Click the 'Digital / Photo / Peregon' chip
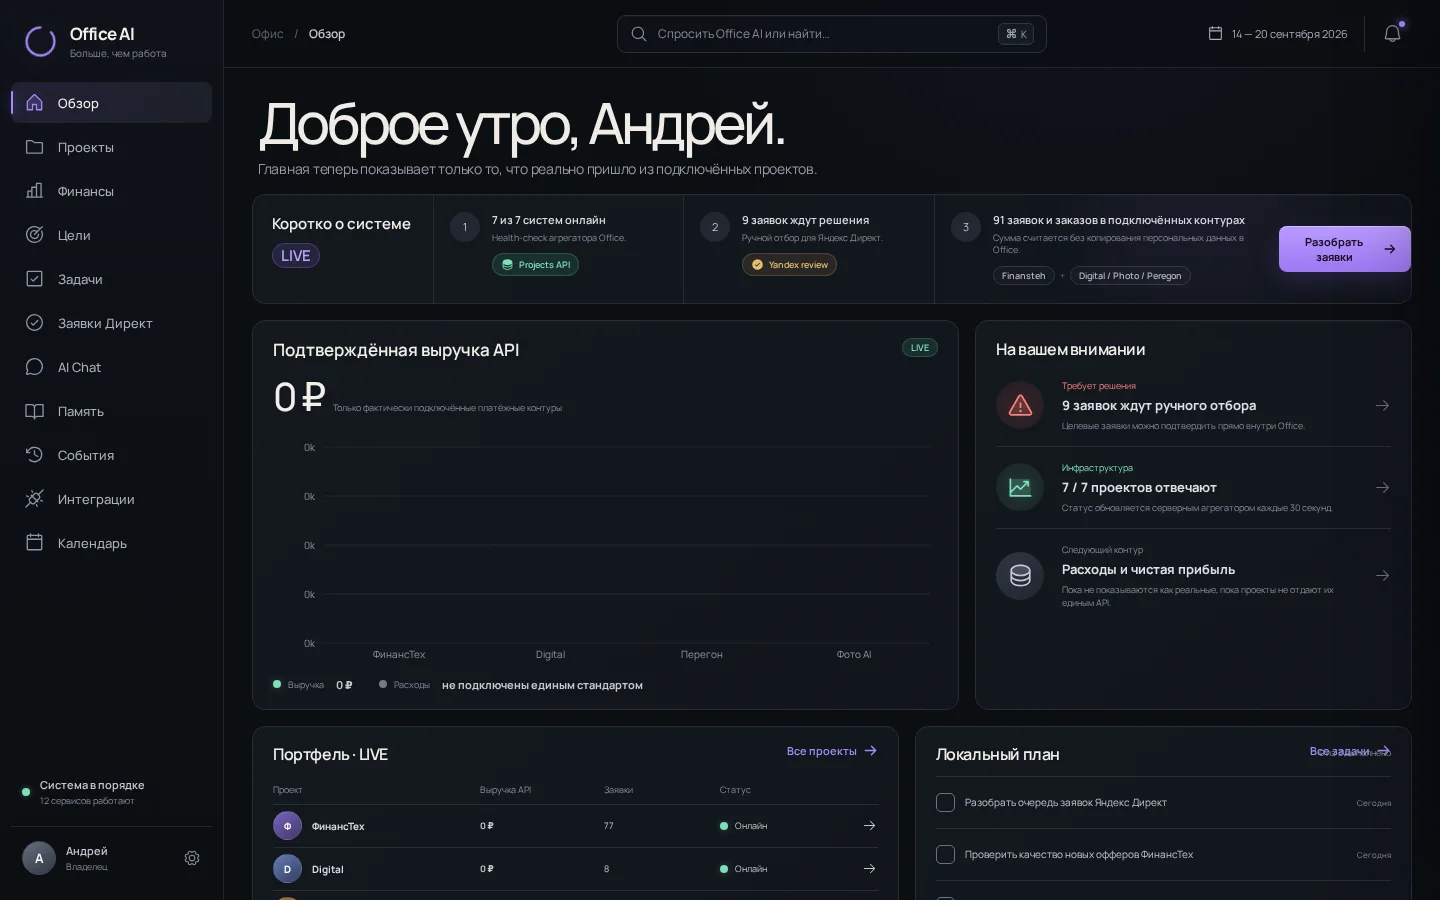Screen dimensions: 1440x900 [x=1130, y=276]
